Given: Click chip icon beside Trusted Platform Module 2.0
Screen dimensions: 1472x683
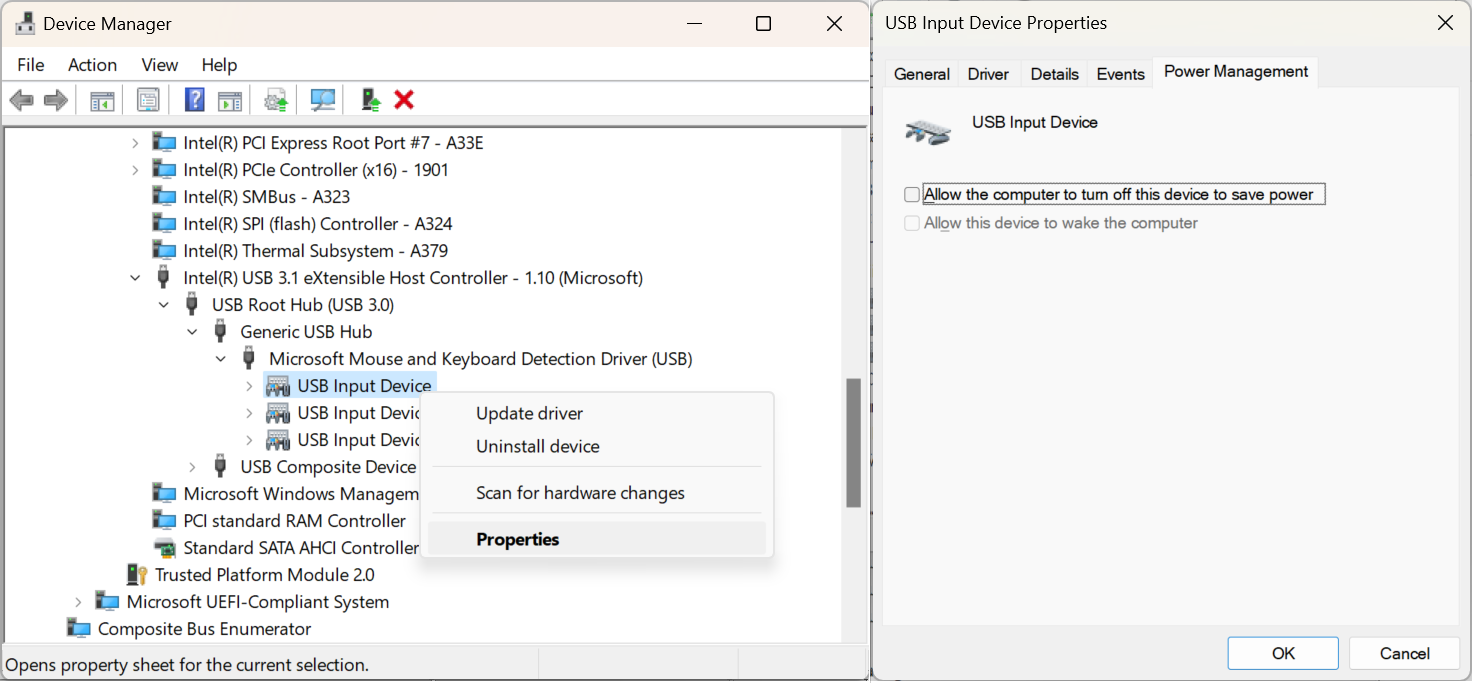Looking at the screenshot, I should click(x=136, y=575).
